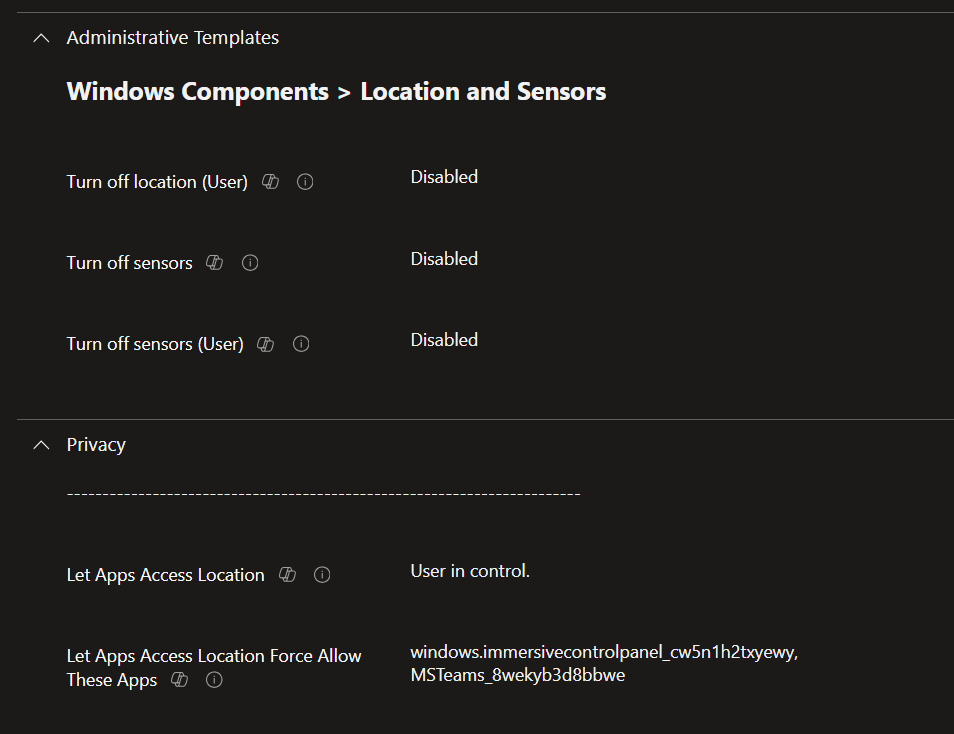954x734 pixels.
Task: Collapse Administrative Templates using its chevron
Action: click(41, 38)
